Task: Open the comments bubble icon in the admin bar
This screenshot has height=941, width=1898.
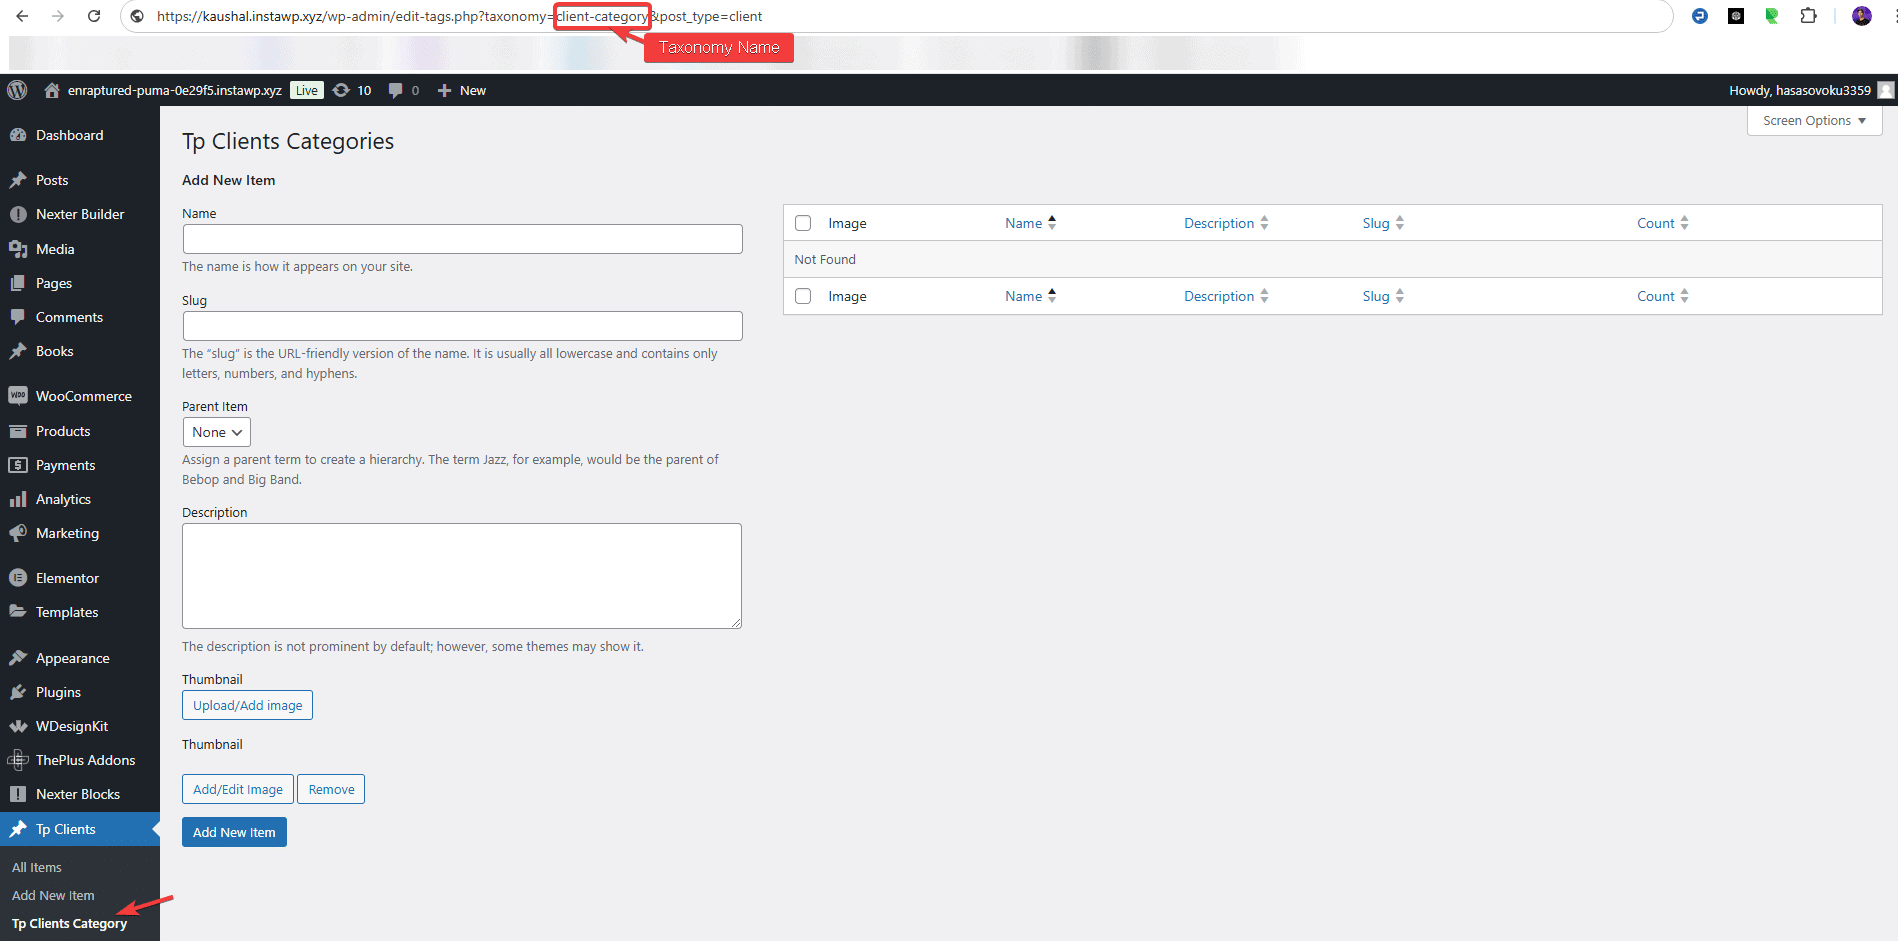Action: pos(395,90)
